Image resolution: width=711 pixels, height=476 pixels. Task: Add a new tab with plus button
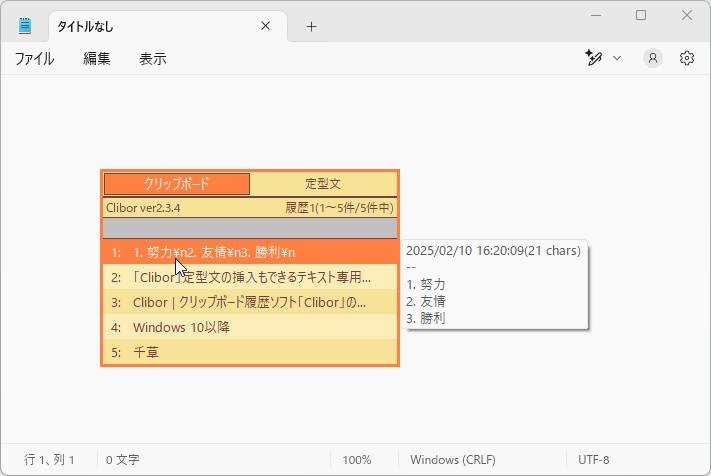(311, 27)
